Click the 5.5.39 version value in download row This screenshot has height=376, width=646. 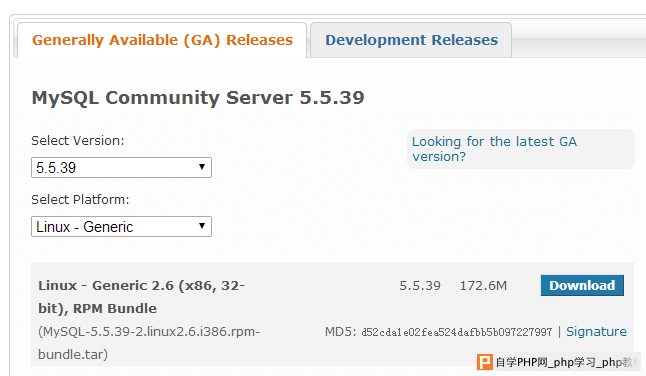pyautogui.click(x=420, y=285)
